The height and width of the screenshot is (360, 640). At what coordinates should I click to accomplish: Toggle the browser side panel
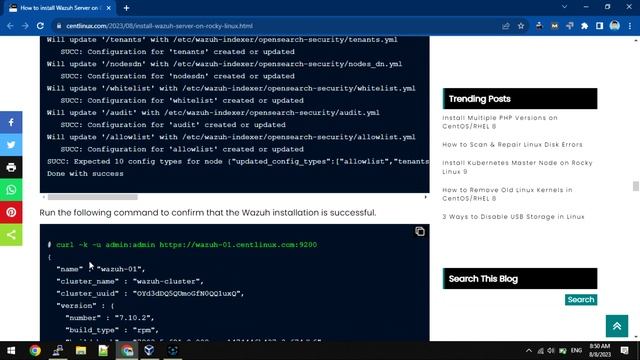click(x=599, y=26)
